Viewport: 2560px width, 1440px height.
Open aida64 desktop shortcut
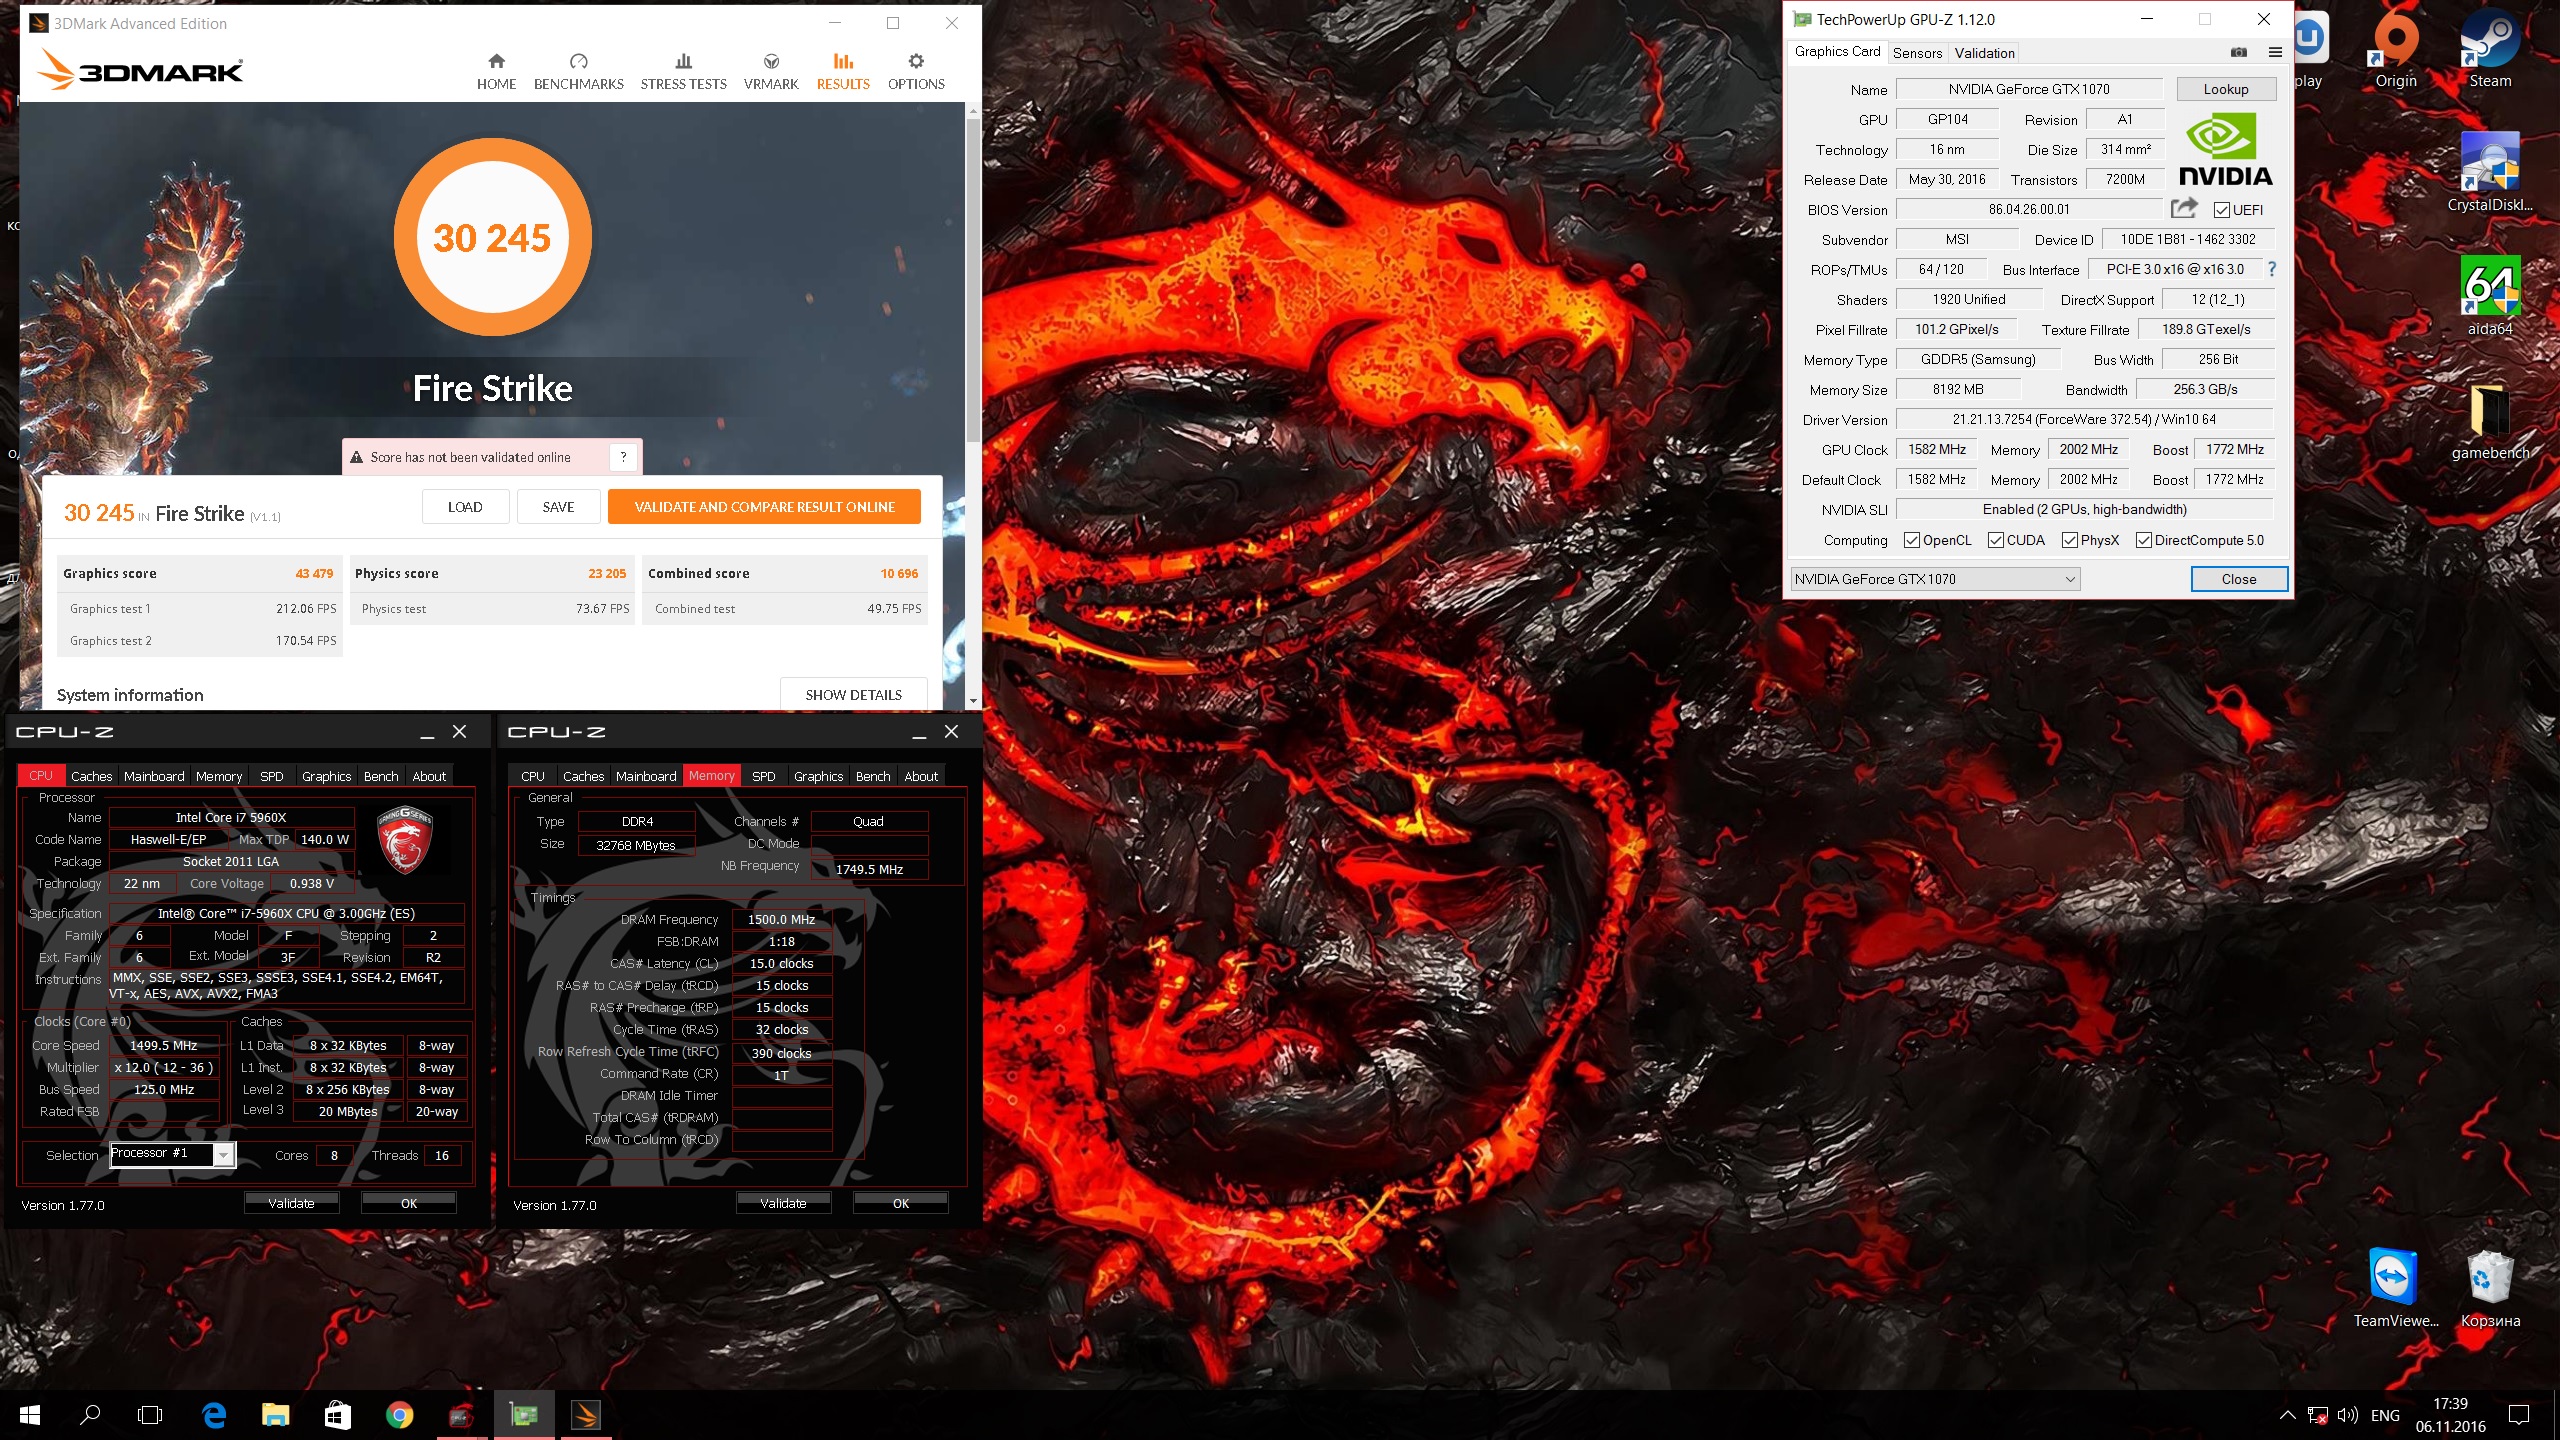click(2490, 296)
